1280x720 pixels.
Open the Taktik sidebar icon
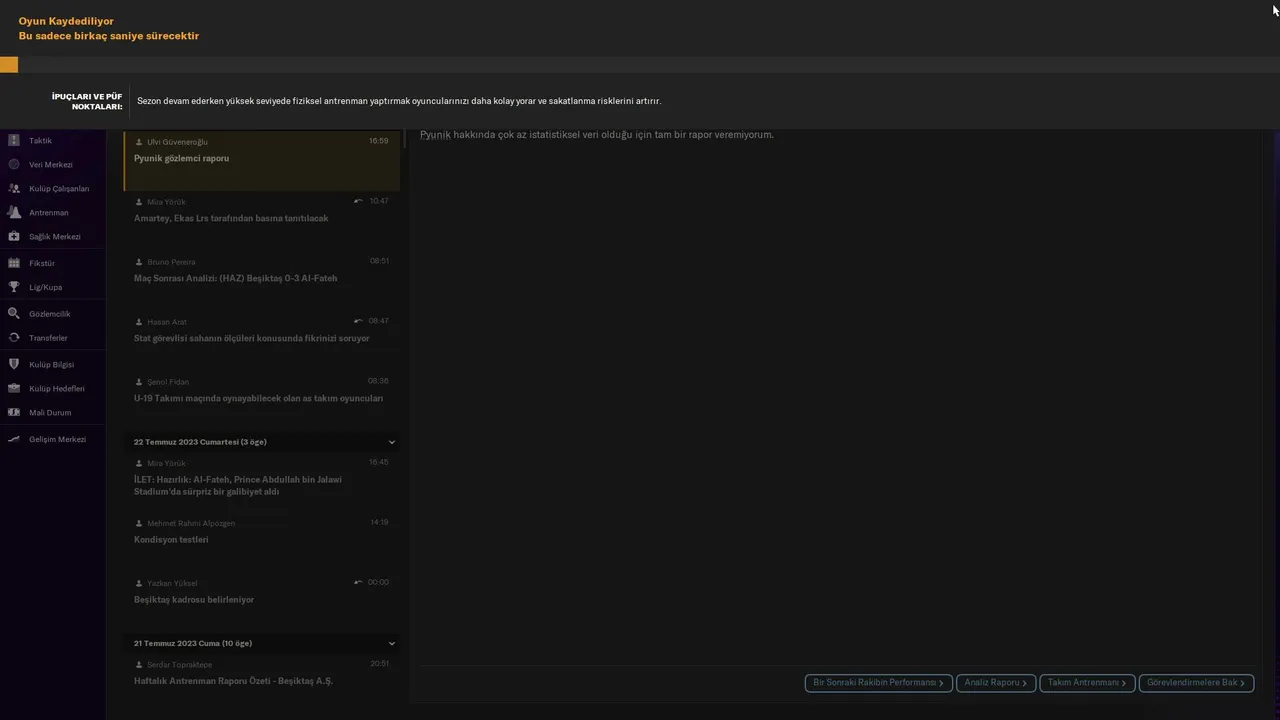14,140
